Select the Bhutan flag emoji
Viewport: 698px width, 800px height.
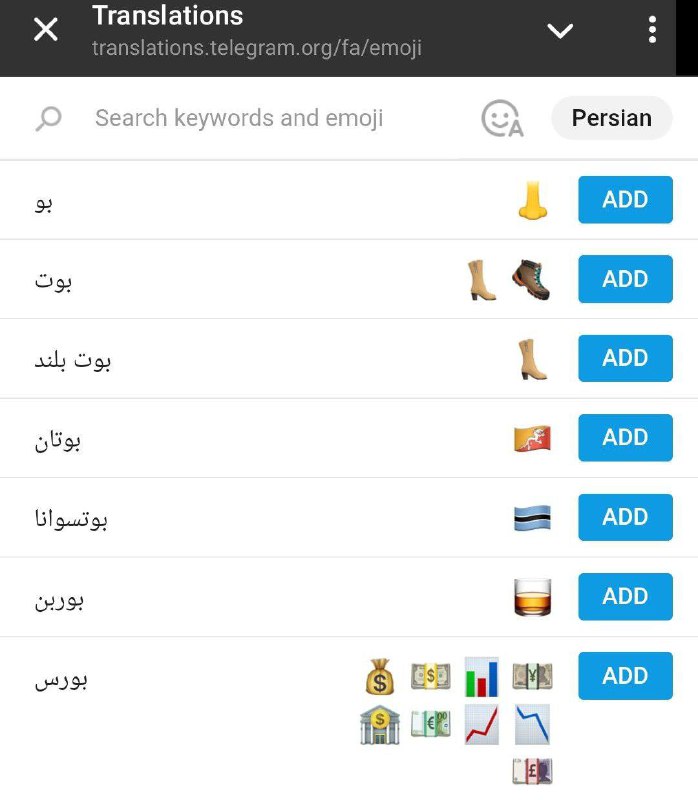pyautogui.click(x=532, y=438)
